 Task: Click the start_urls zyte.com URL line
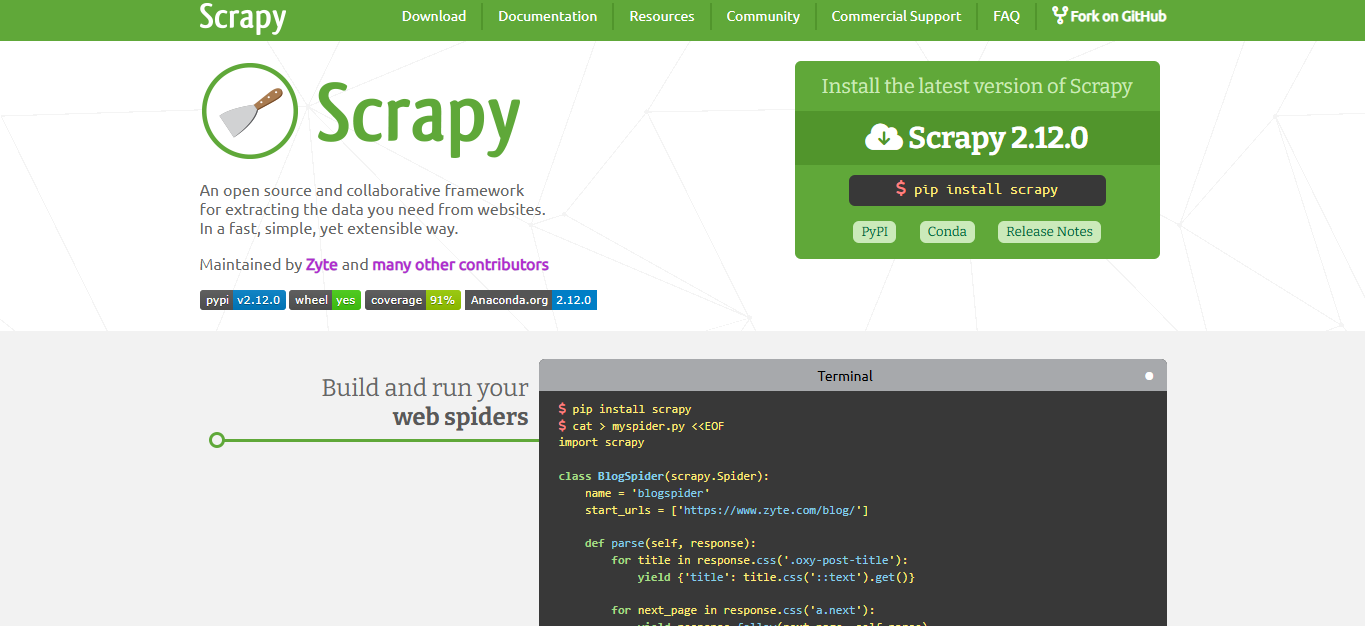pos(727,510)
